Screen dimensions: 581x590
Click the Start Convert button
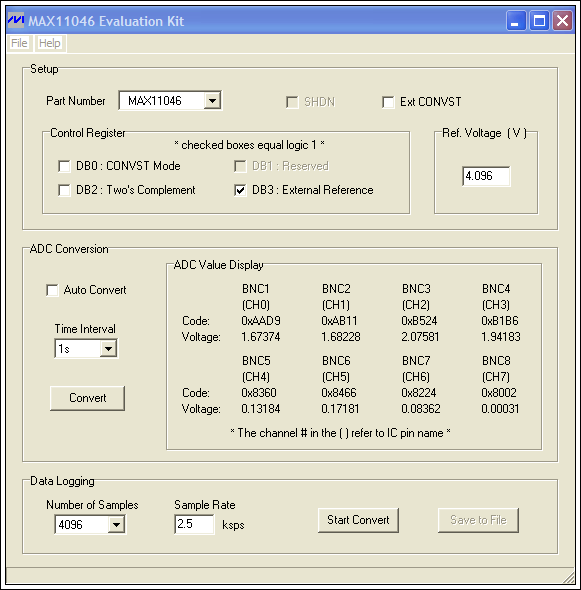[358, 520]
